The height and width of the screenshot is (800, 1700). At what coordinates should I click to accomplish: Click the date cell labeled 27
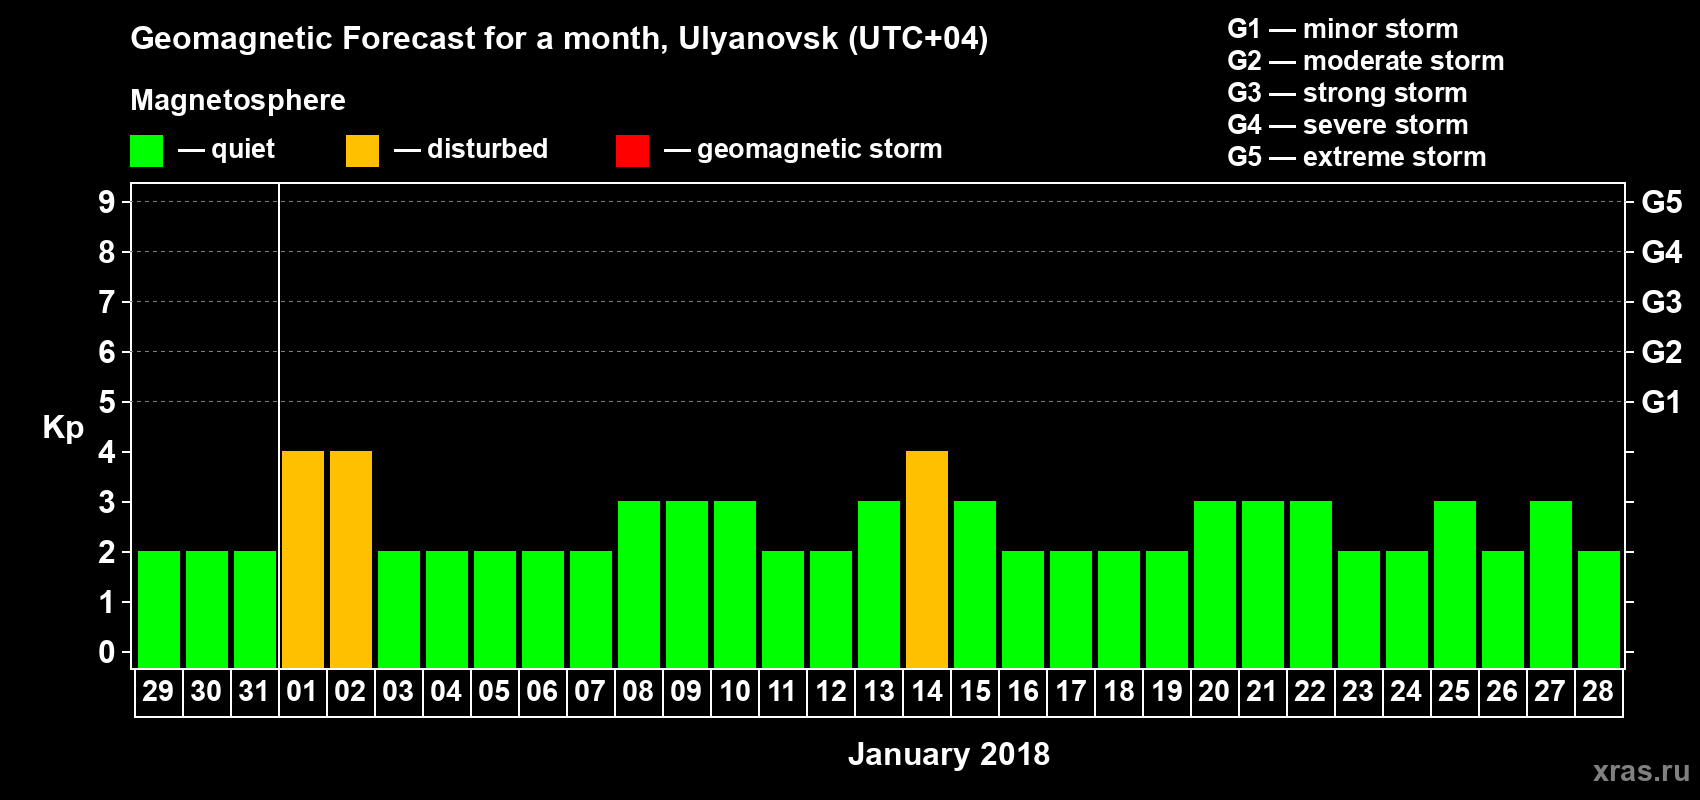tap(1550, 692)
